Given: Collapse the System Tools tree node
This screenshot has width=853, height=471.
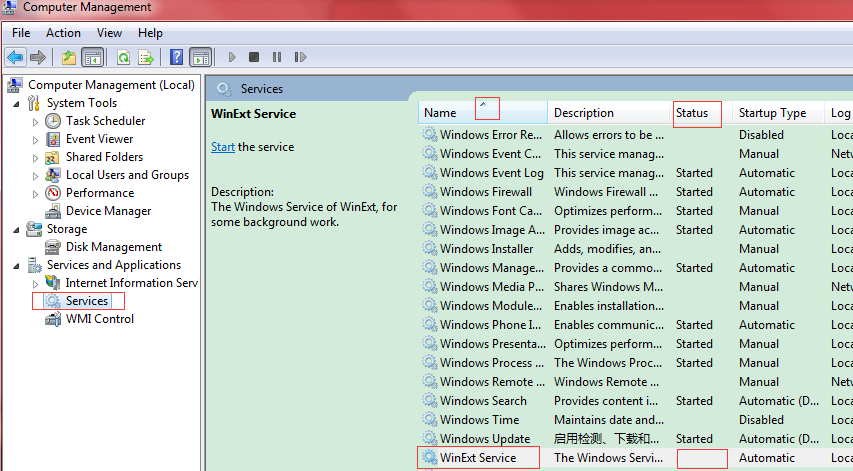Looking at the screenshot, I should pyautogui.click(x=16, y=103).
